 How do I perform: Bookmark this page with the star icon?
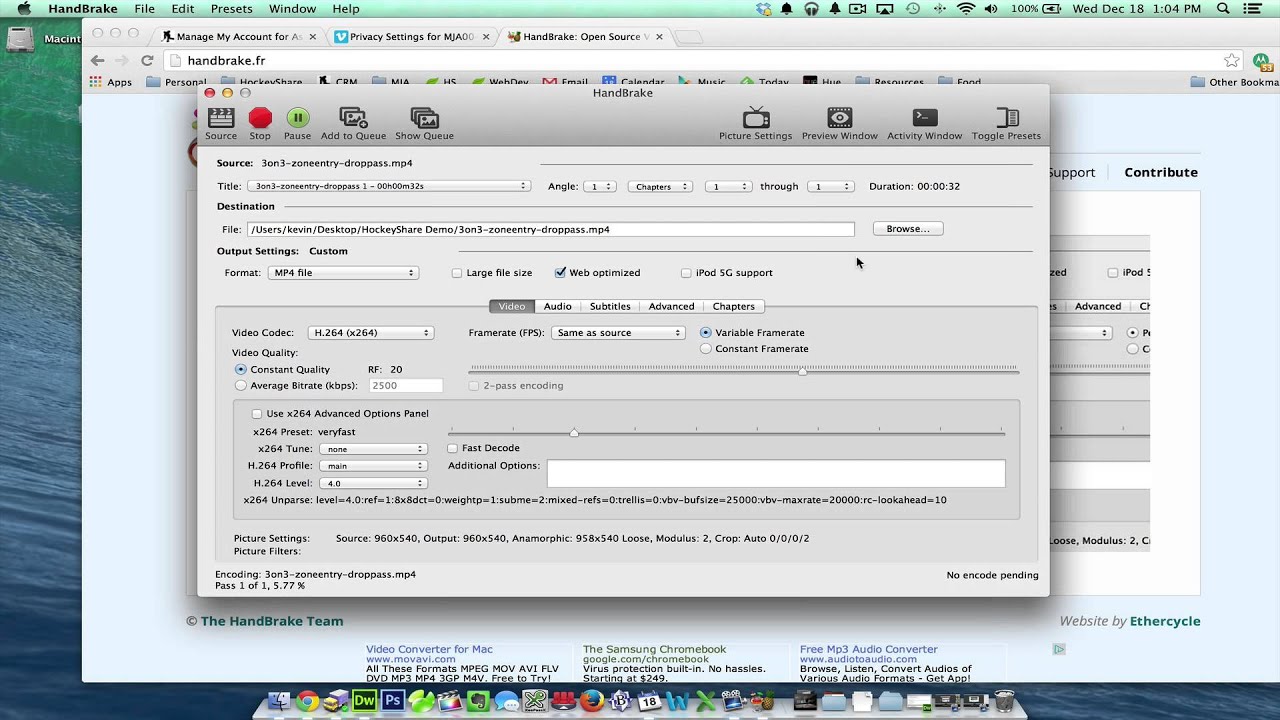click(1232, 60)
